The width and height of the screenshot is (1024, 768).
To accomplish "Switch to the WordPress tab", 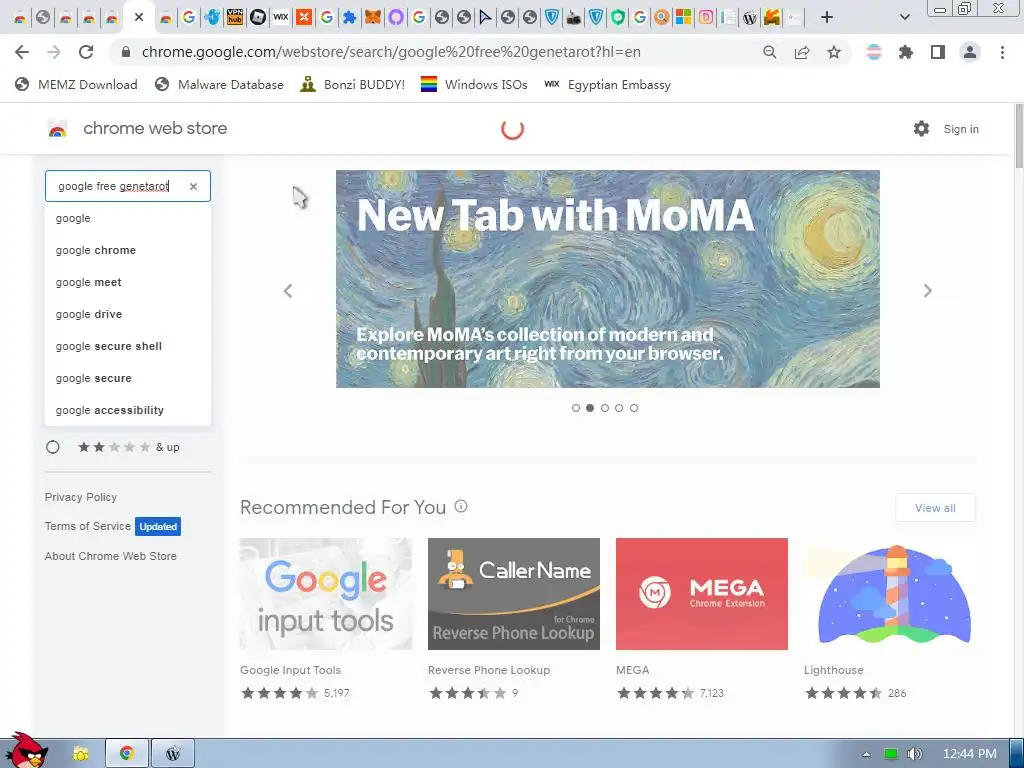I will click(x=750, y=18).
